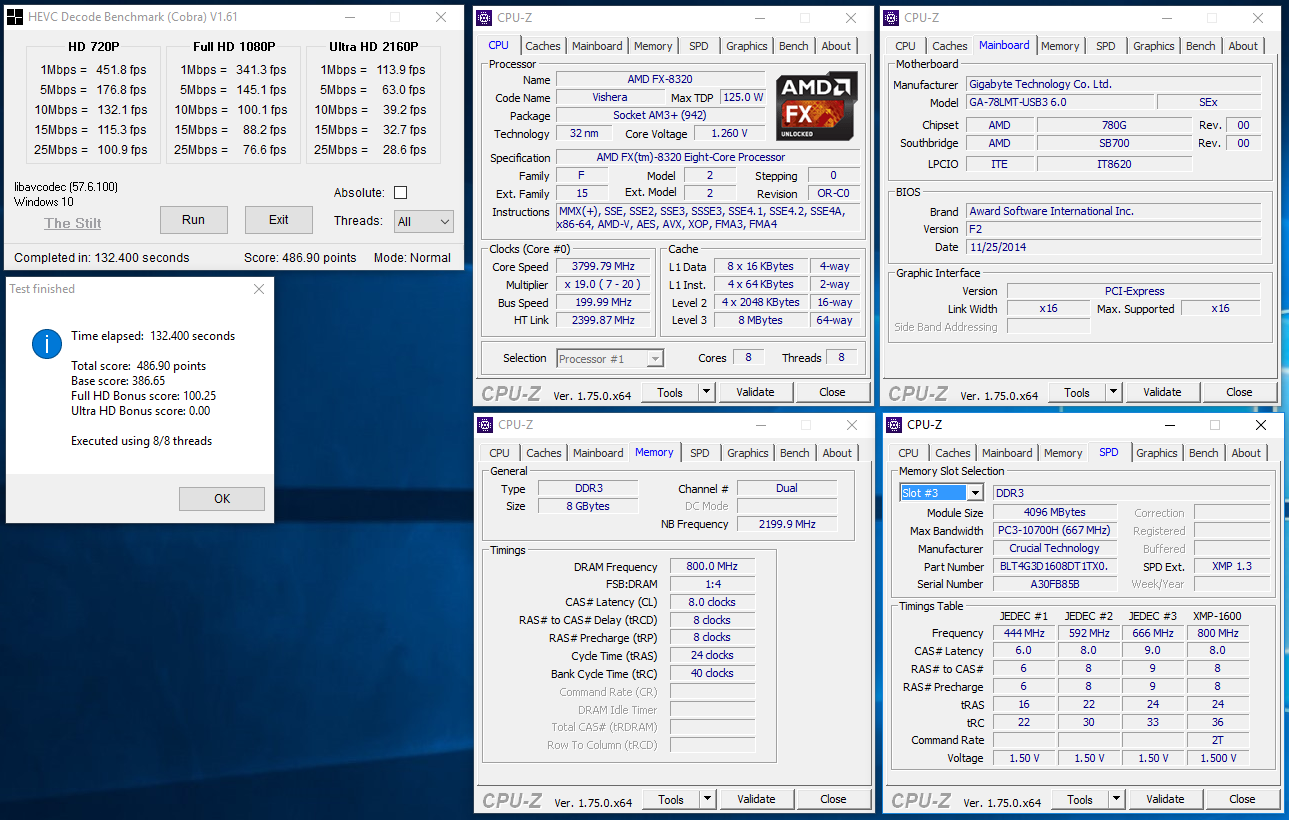Click the title icon of CPU-Z window showing CPU tab
This screenshot has width=1289, height=820.
[484, 18]
